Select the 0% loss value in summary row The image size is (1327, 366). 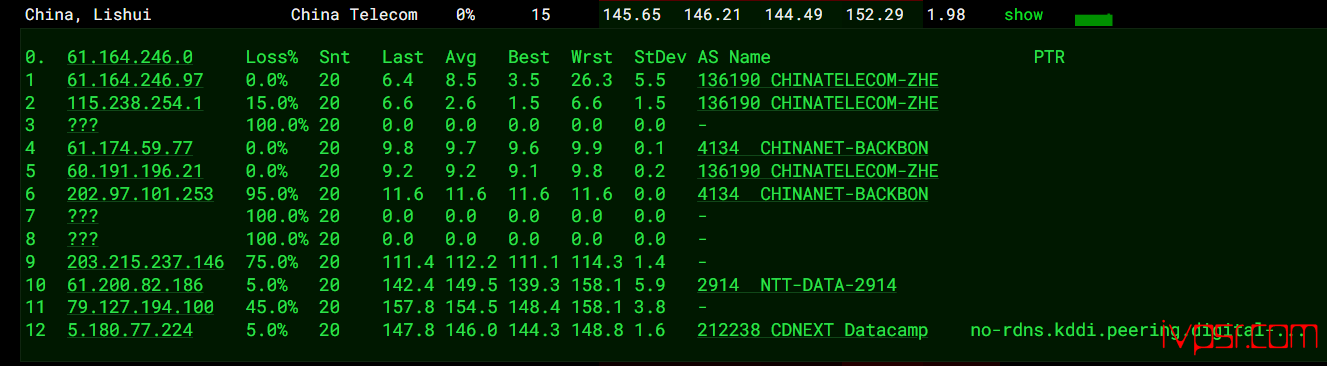pyautogui.click(x=465, y=15)
